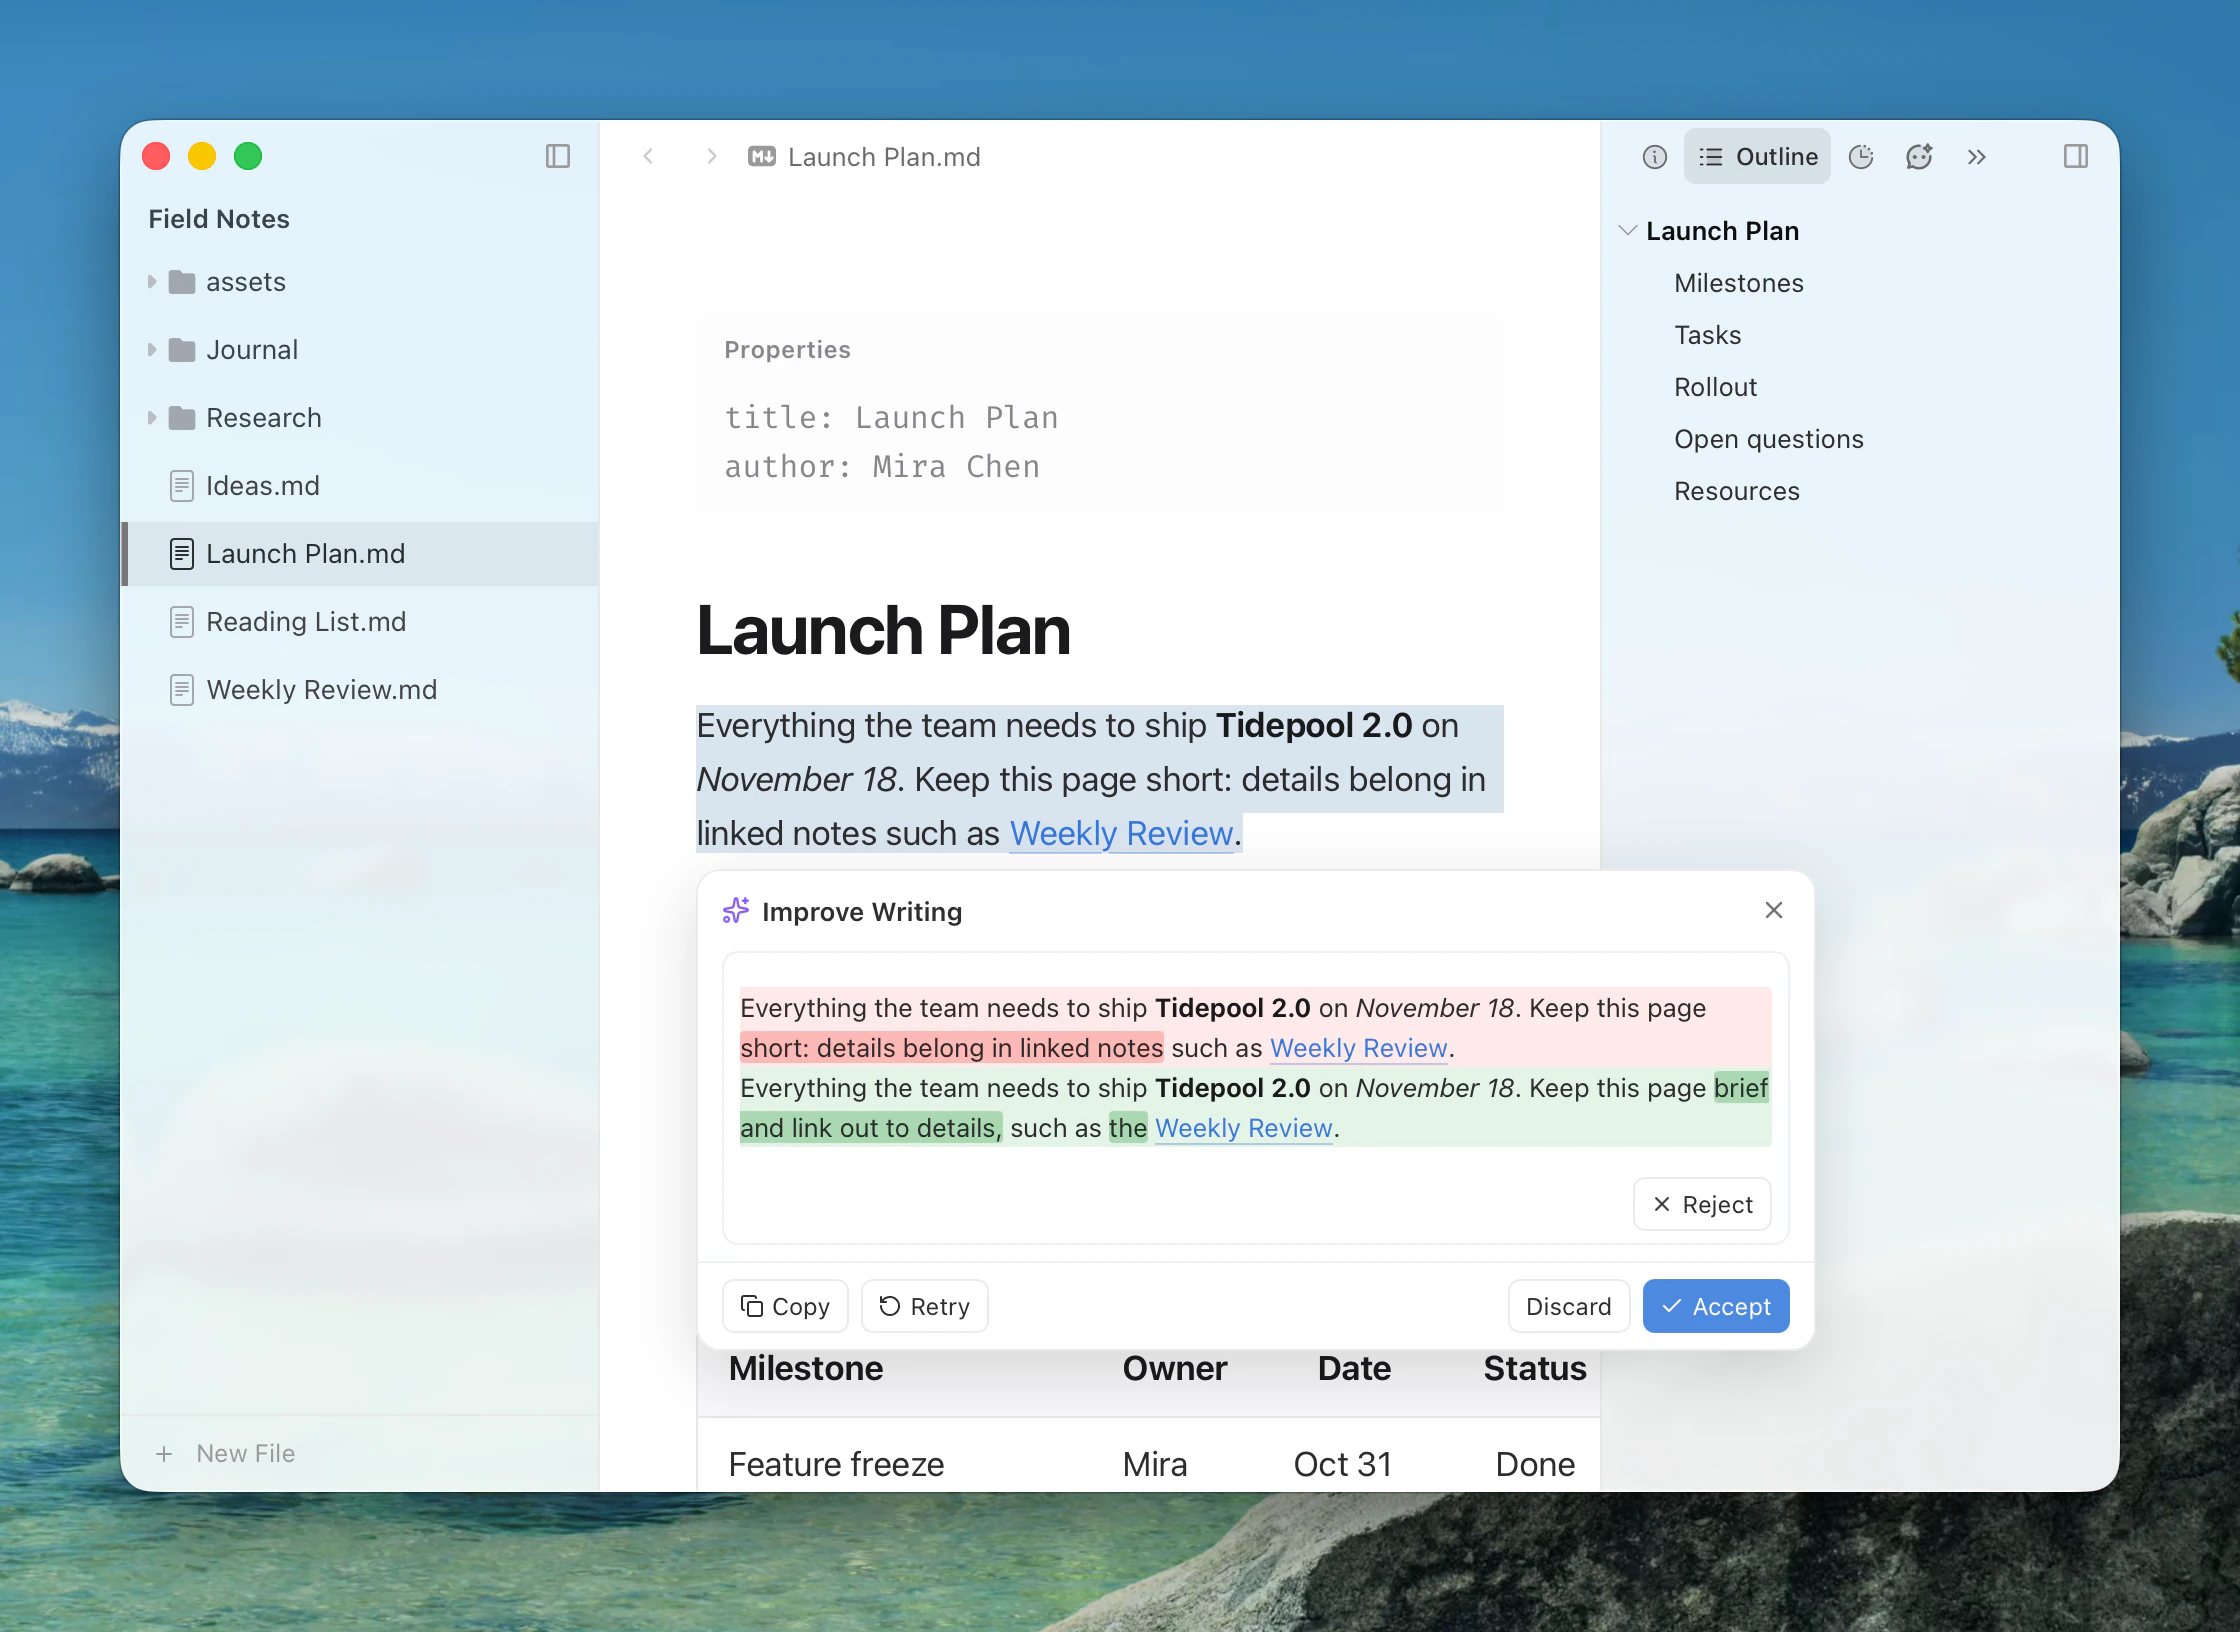Show more panels with double chevron
The image size is (2240, 1632).
[x=1976, y=157]
